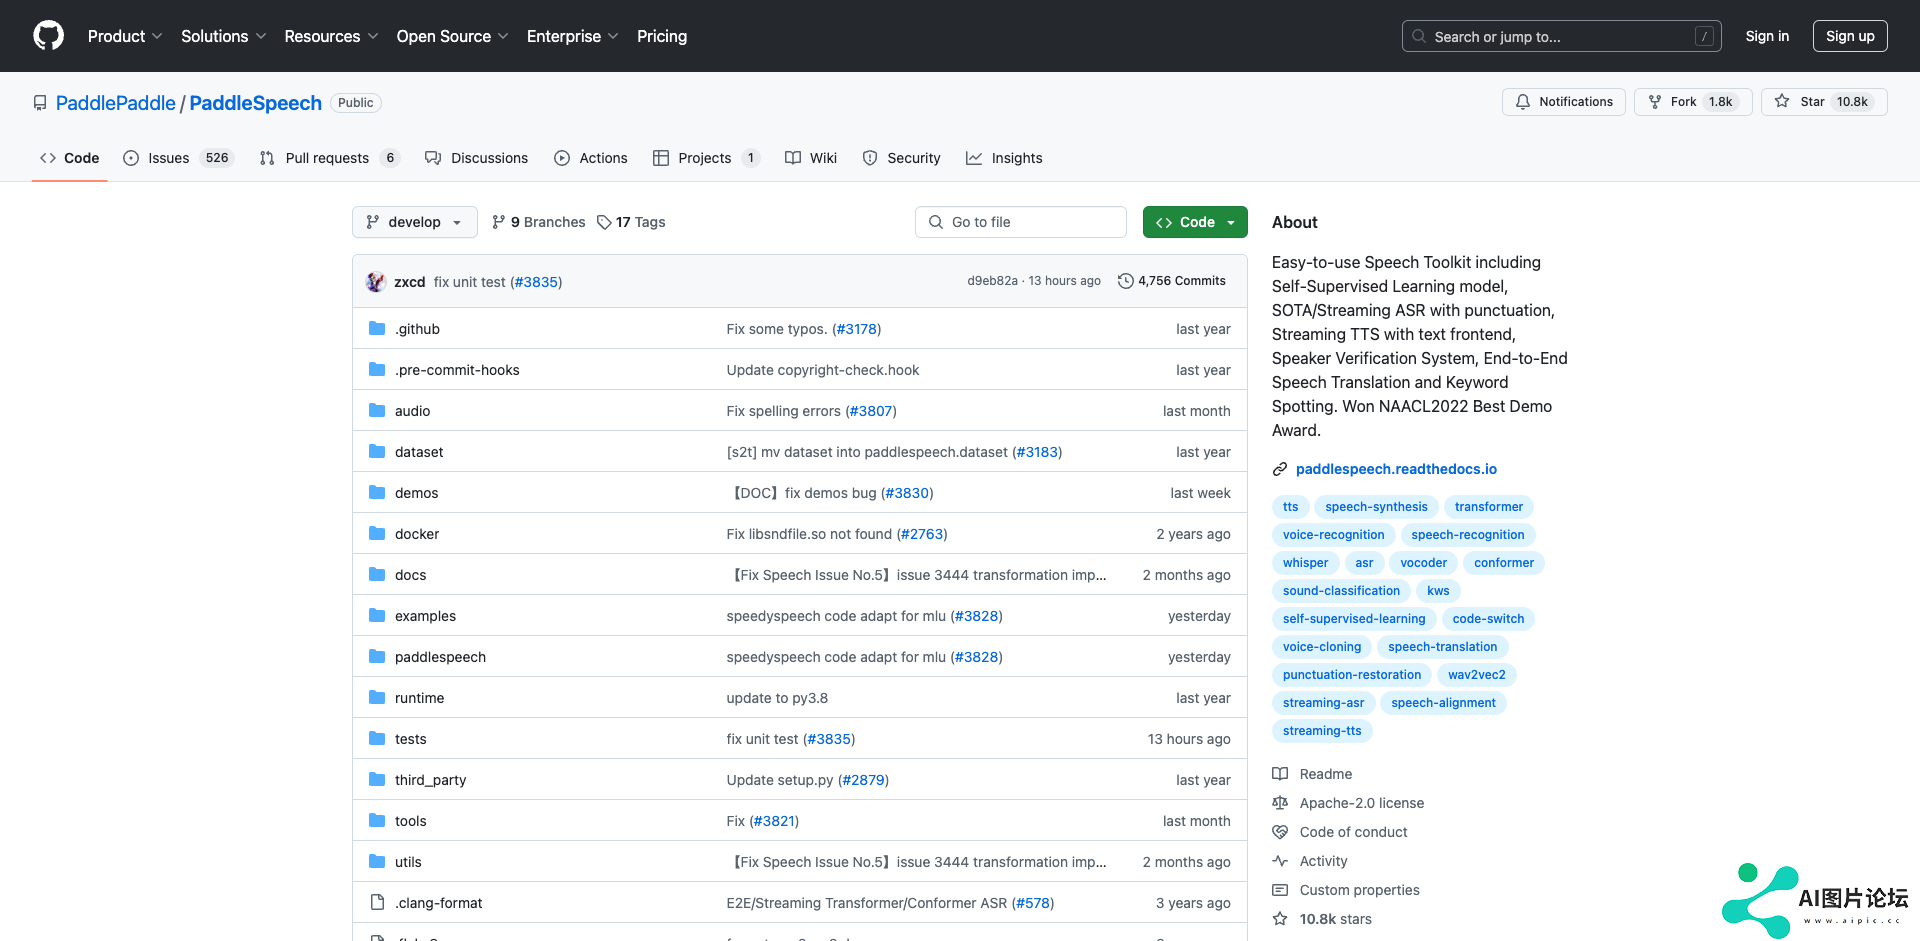The image size is (1920, 941).
Task: Click the utils folder icon
Action: (x=377, y=862)
